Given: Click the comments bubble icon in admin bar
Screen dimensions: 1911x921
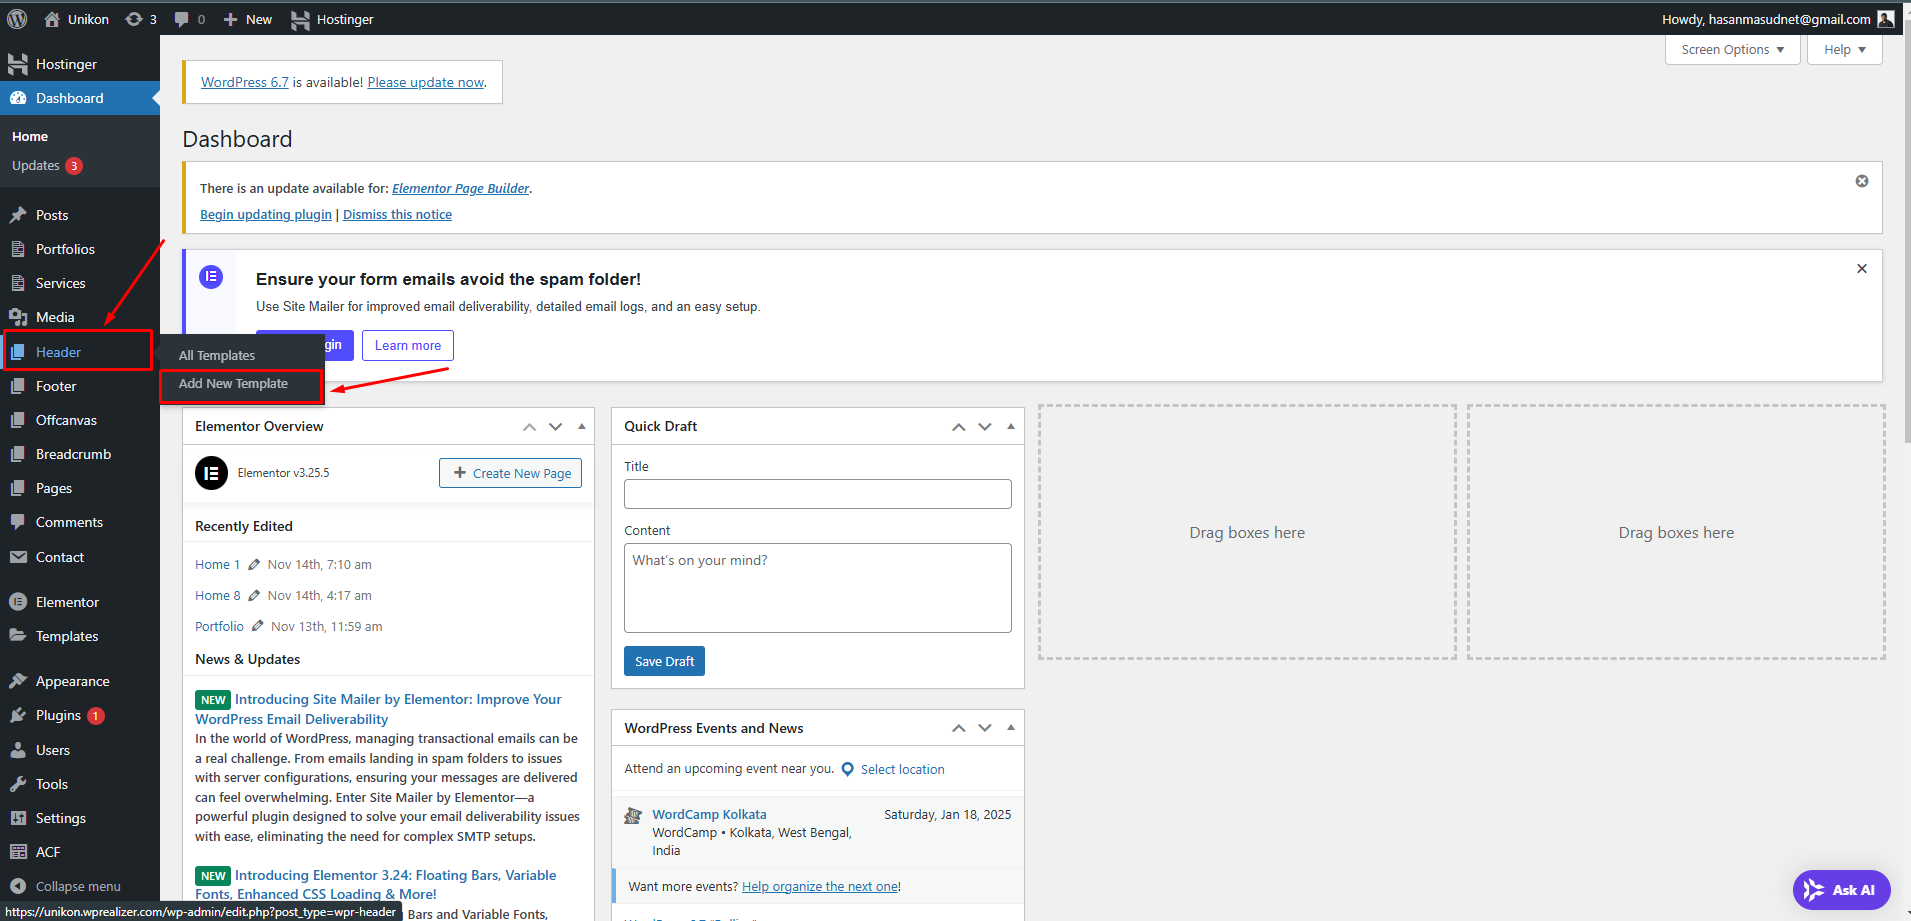Looking at the screenshot, I should tap(182, 19).
